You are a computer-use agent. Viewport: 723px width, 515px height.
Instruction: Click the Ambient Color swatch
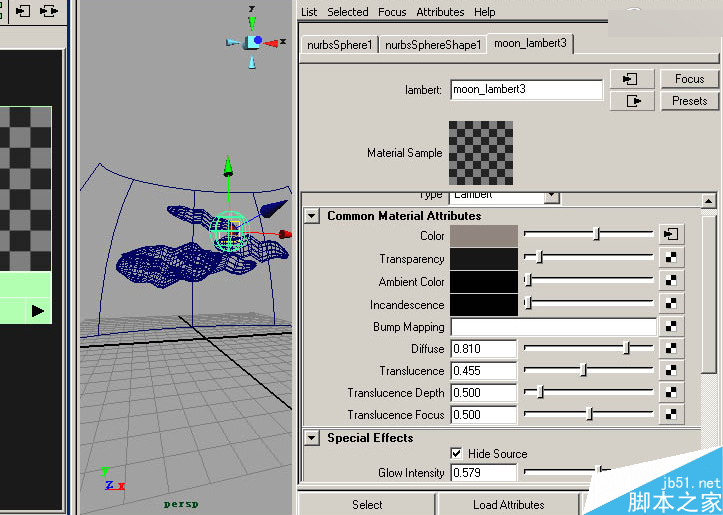click(484, 282)
